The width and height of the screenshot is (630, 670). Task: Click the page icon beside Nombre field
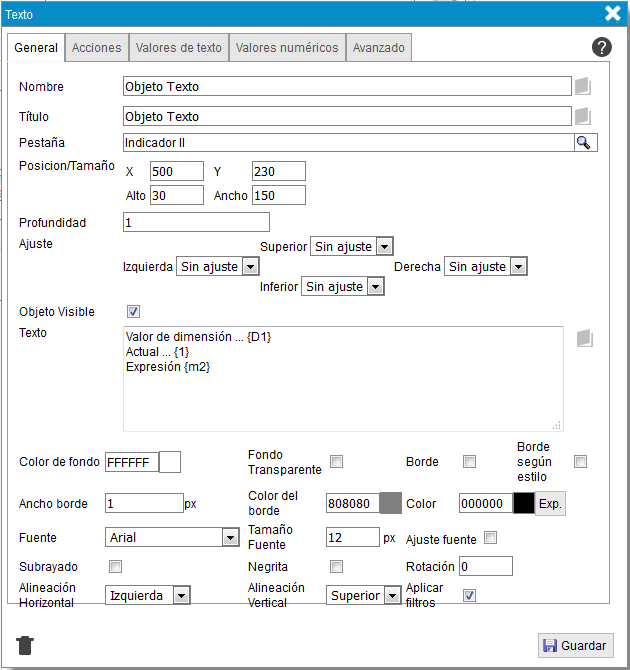click(584, 86)
